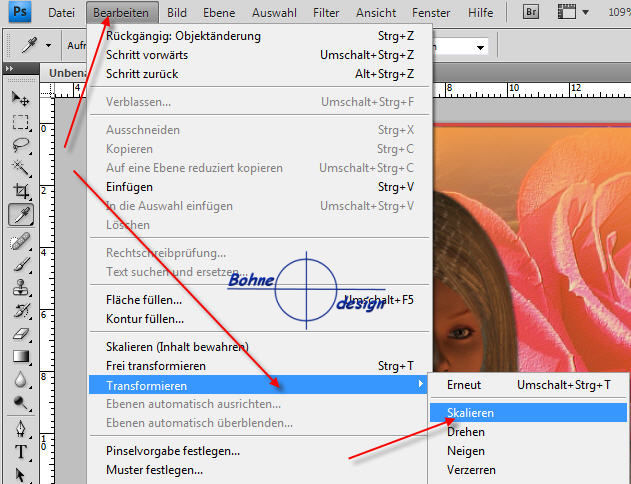Click Fläche füllen... menu entry
Image resolution: width=631 pixels, height=484 pixels.
pos(144,300)
